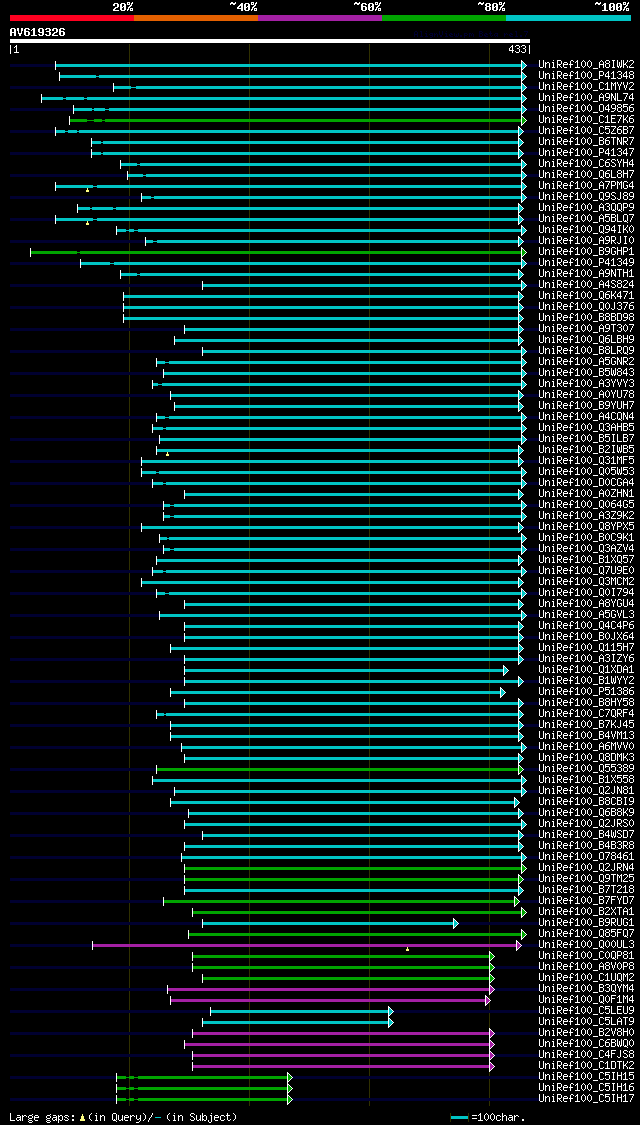Open the UniRef100_Q00UL3 label

[586, 946]
